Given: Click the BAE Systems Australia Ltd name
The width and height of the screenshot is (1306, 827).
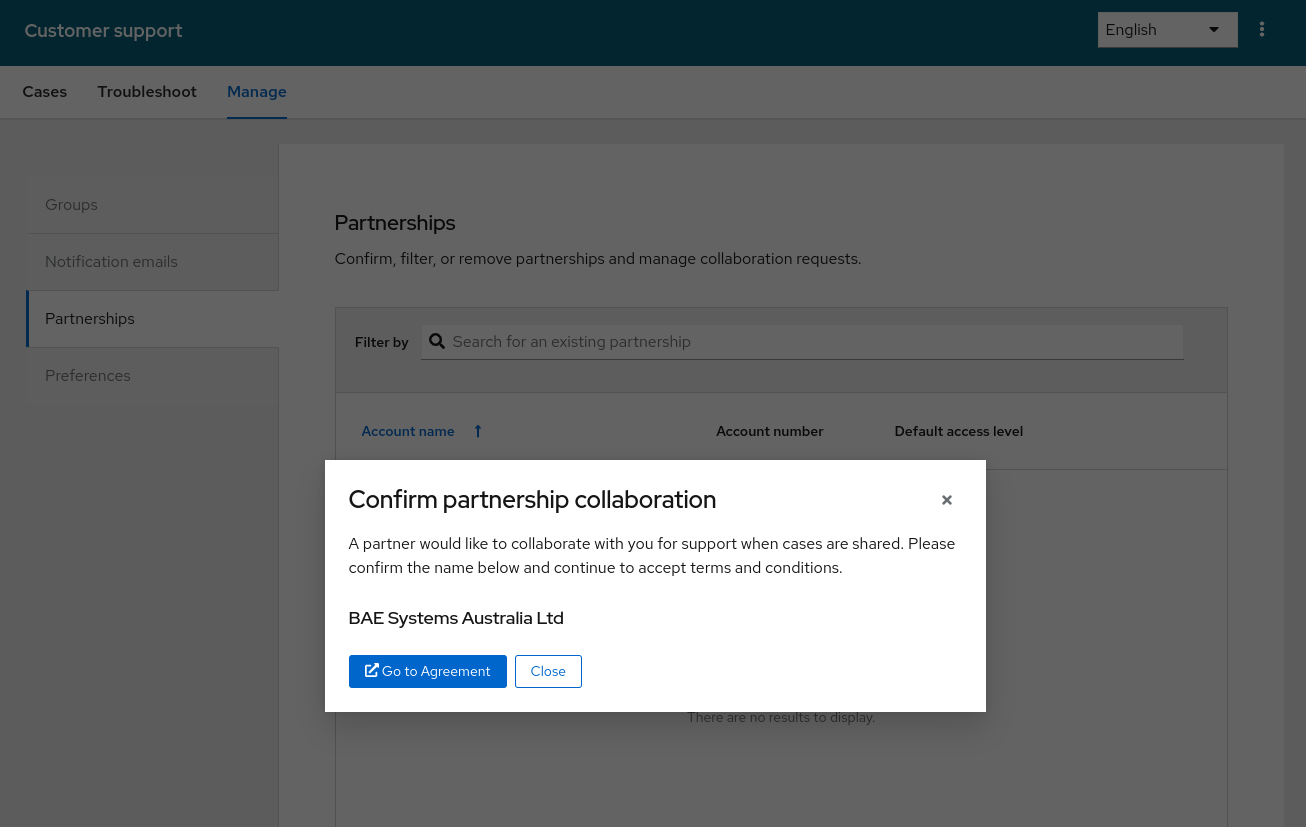Looking at the screenshot, I should click(x=456, y=618).
